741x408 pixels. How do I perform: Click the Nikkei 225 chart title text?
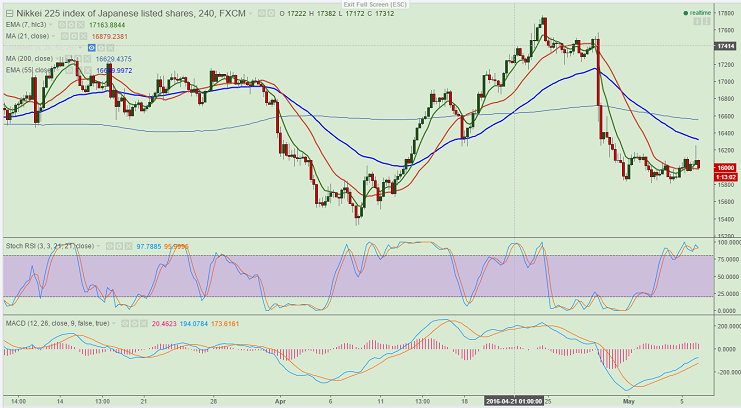click(x=131, y=14)
